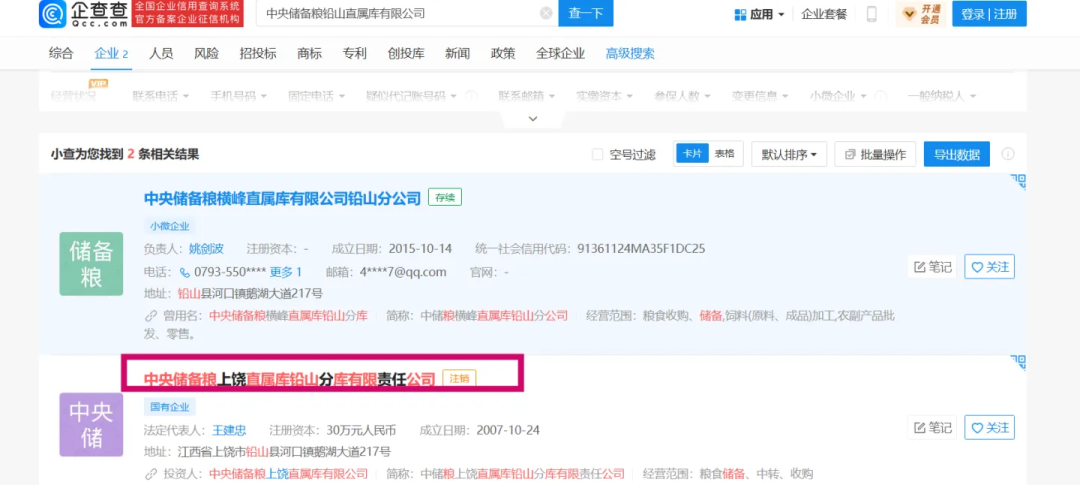The width and height of the screenshot is (1080, 485).
Task: Click the 批量操作 button
Action: (875, 154)
